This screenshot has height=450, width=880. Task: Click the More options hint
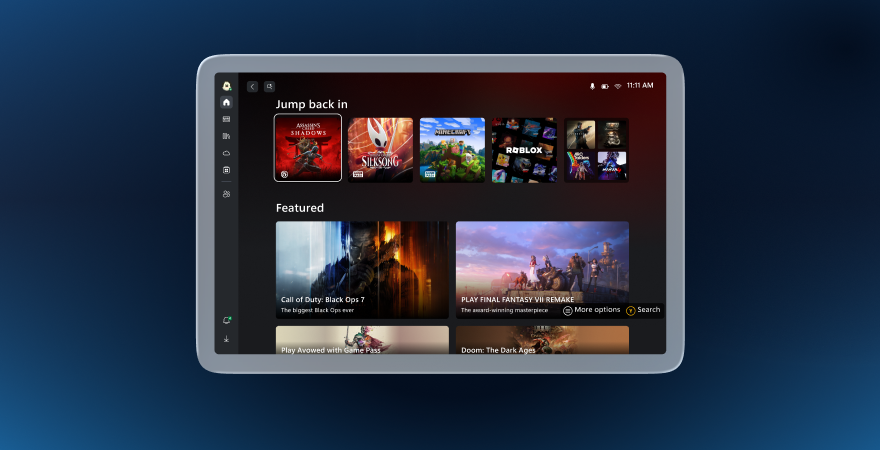pyautogui.click(x=592, y=310)
